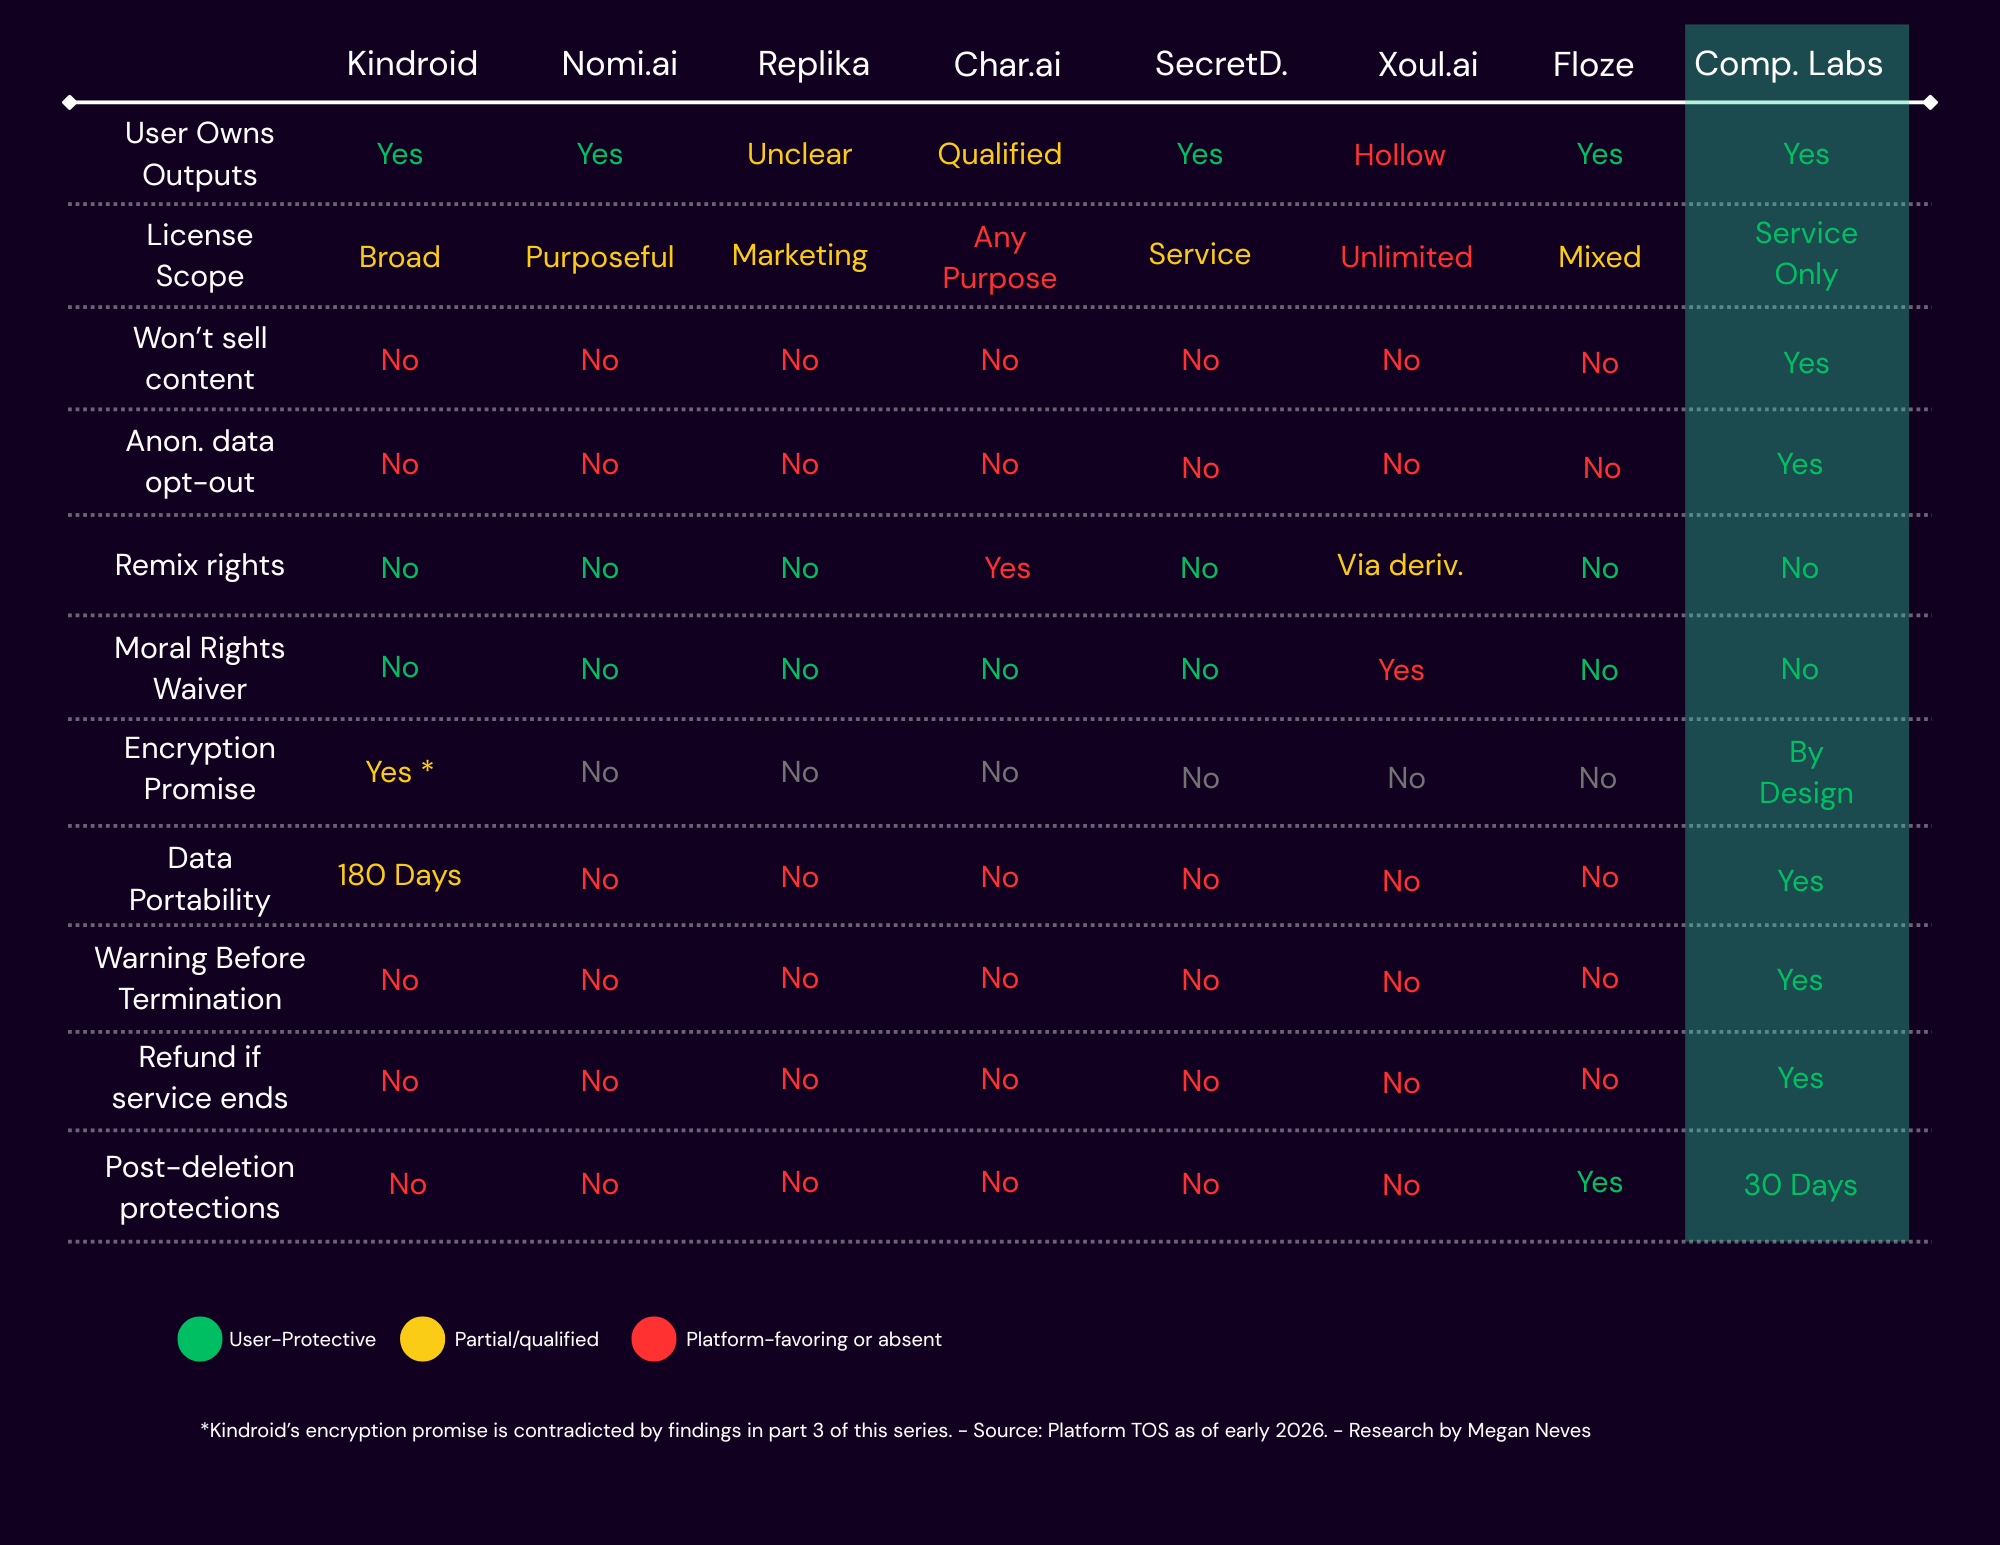The width and height of the screenshot is (2000, 1545).
Task: Select the Xoul.ai column header
Action: point(1427,64)
